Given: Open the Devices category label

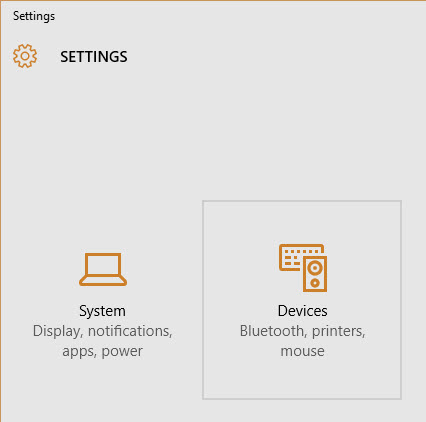Looking at the screenshot, I should (x=303, y=311).
